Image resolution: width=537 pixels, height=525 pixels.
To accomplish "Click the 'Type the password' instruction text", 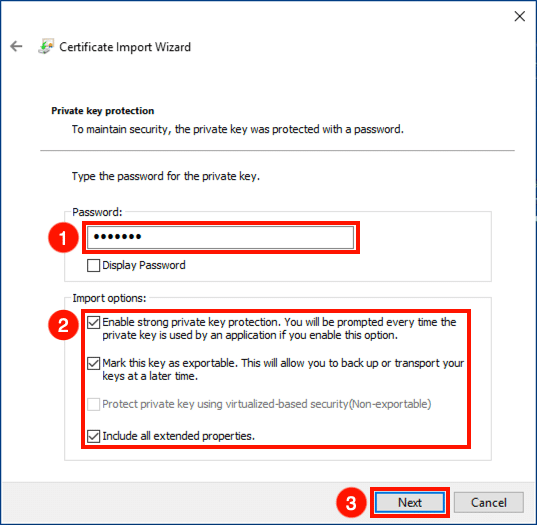I will (x=166, y=176).
